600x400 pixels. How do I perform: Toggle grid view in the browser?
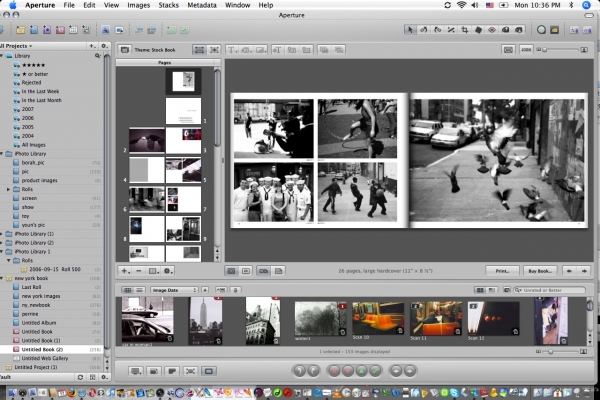coord(125,290)
